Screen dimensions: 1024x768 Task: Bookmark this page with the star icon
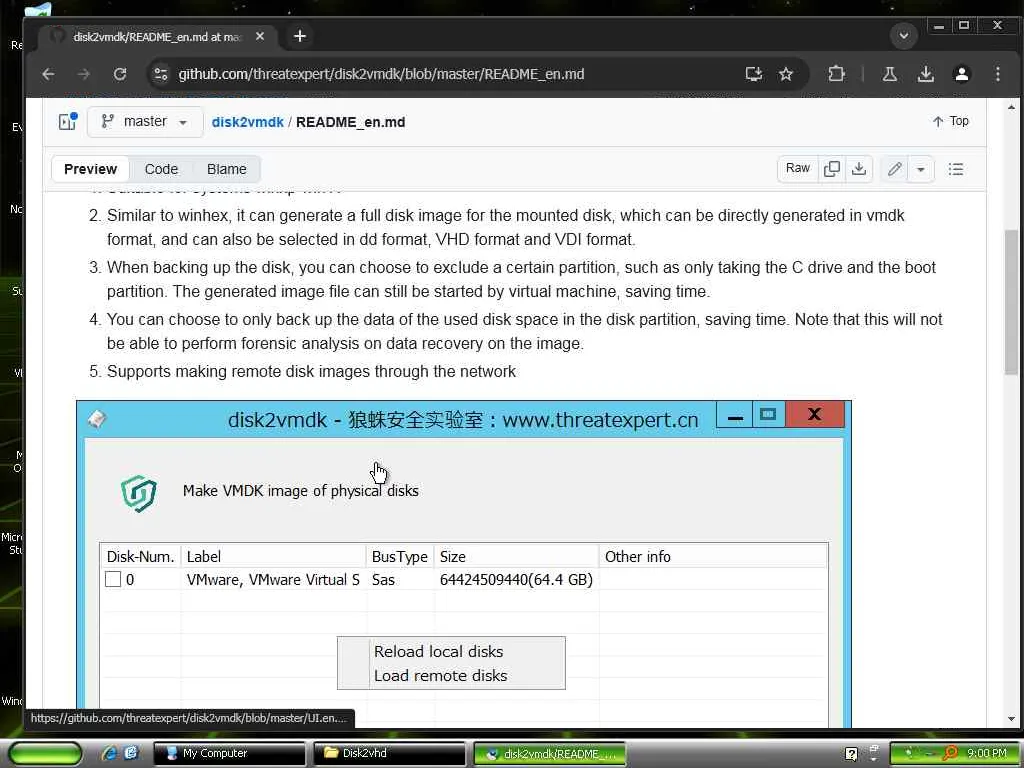coord(786,74)
